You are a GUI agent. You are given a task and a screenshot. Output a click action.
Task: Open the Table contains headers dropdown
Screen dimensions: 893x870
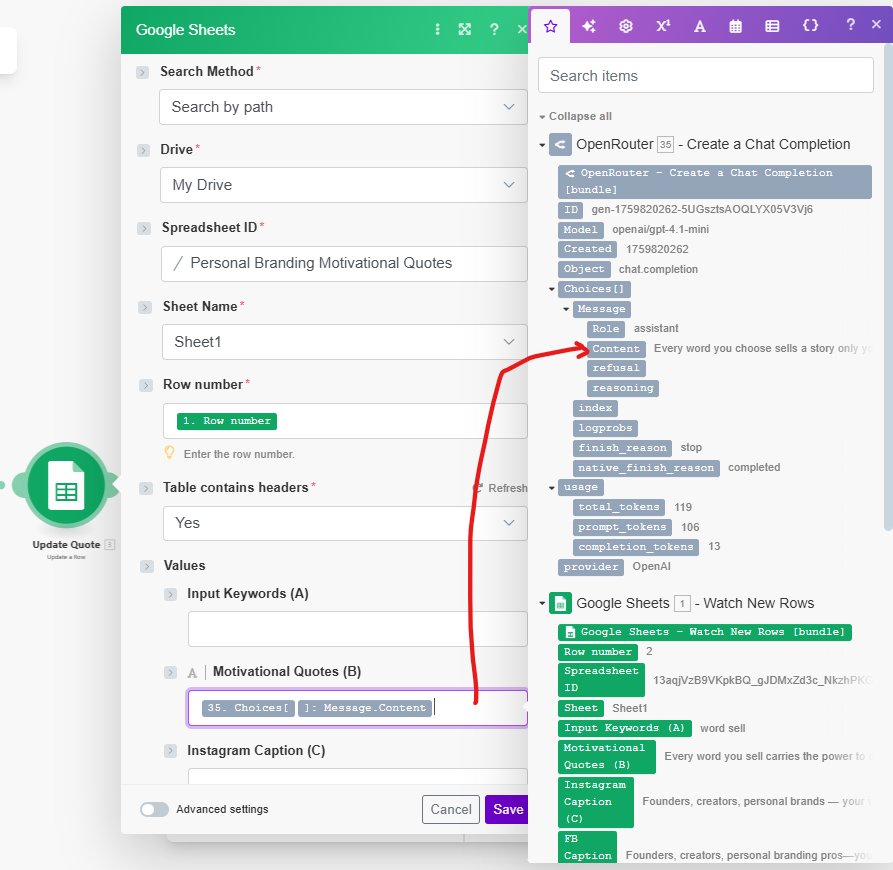[x=345, y=523]
